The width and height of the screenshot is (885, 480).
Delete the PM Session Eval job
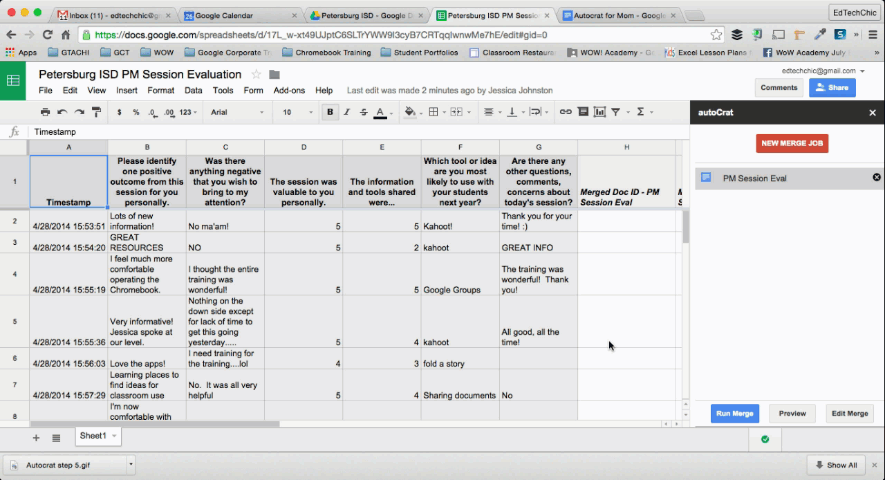coord(876,177)
